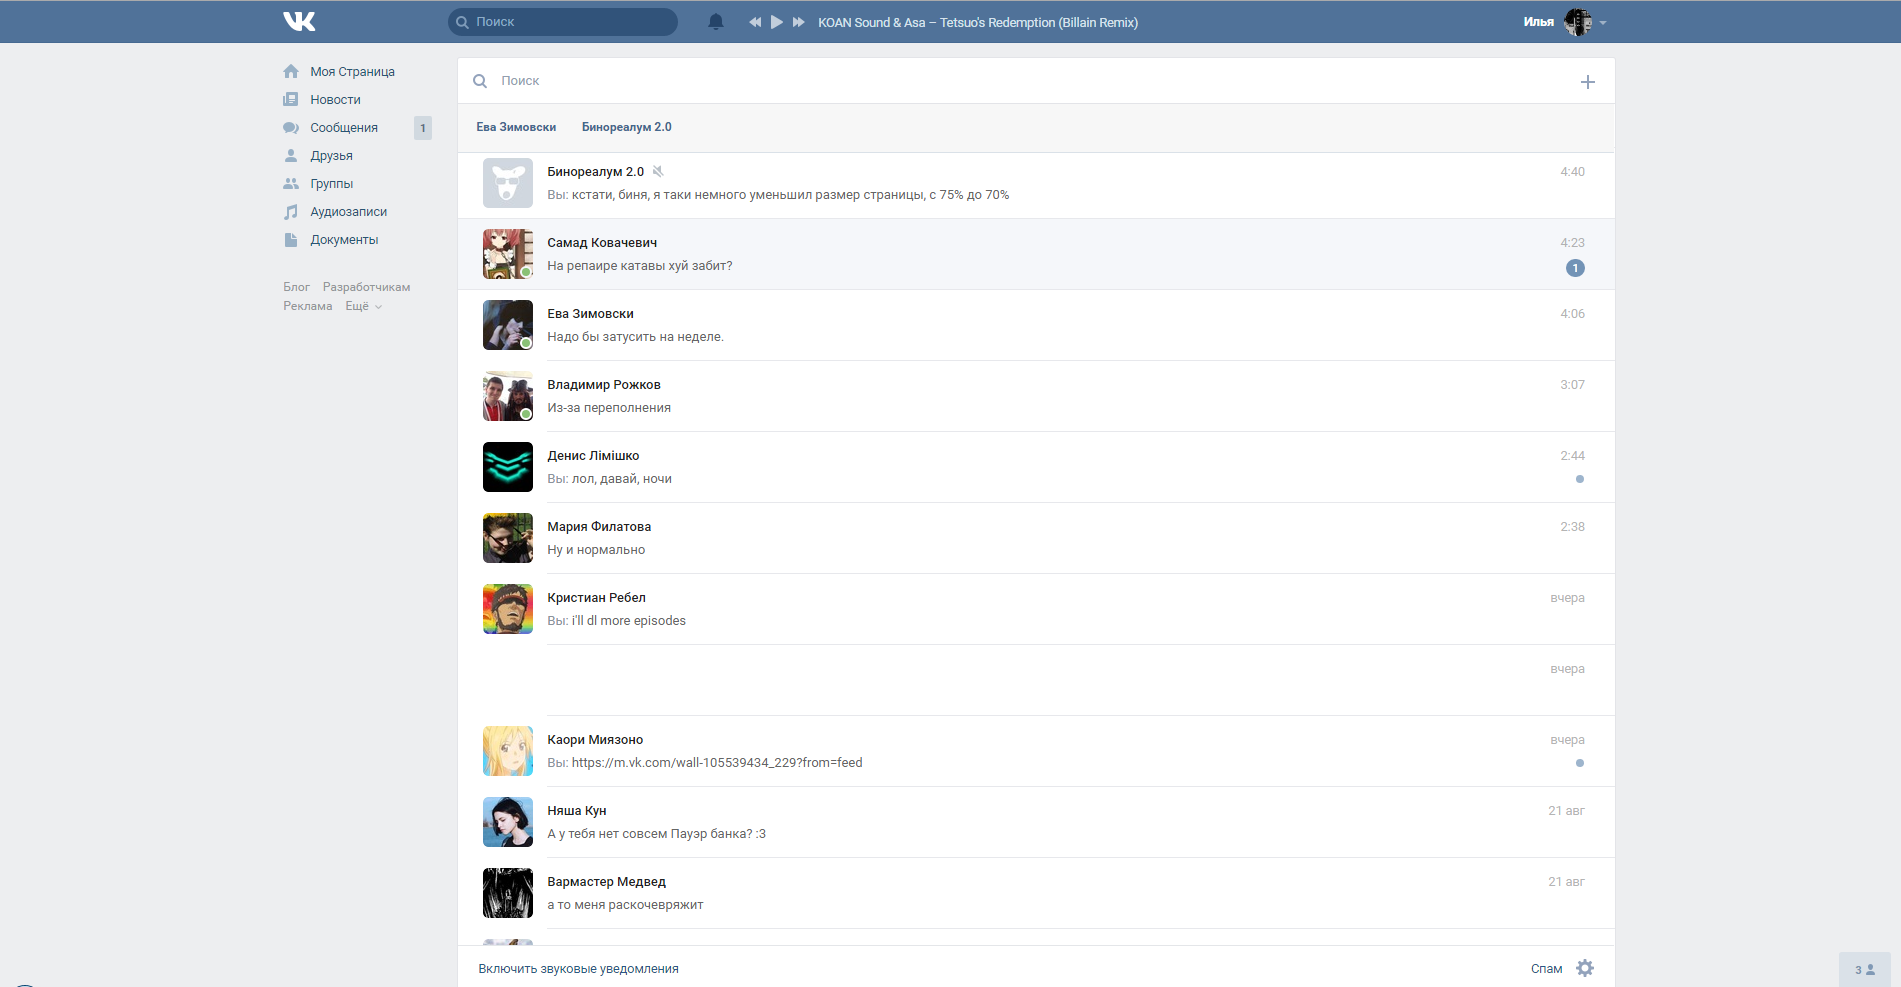Image resolution: width=1901 pixels, height=987 pixels.
Task: Open the chat with Кристиан Ребел
Action: (x=1036, y=609)
